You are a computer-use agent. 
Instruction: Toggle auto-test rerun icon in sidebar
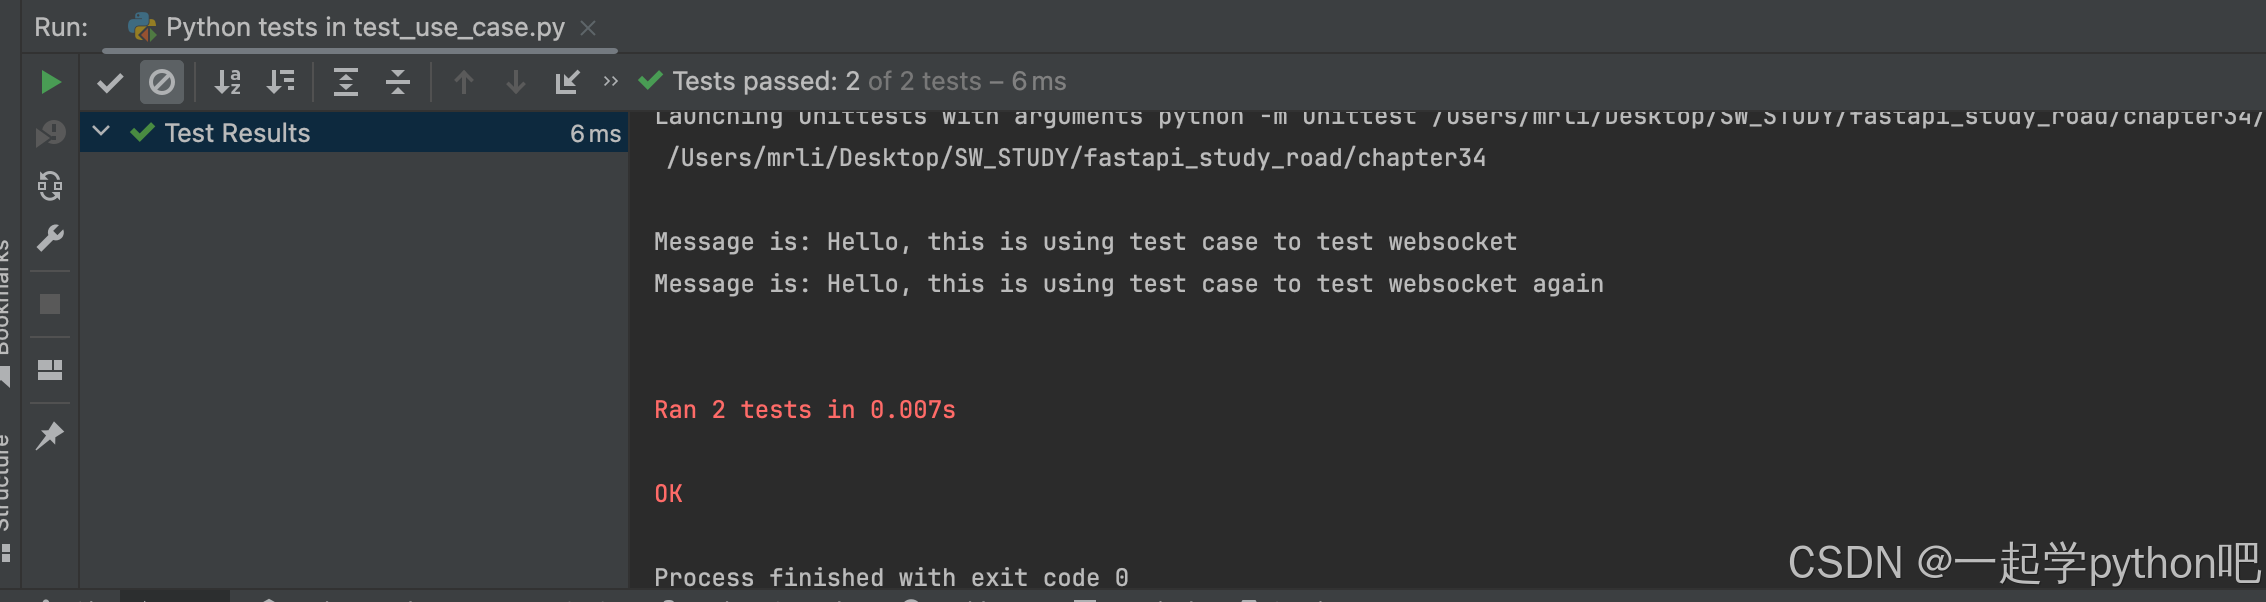[50, 186]
